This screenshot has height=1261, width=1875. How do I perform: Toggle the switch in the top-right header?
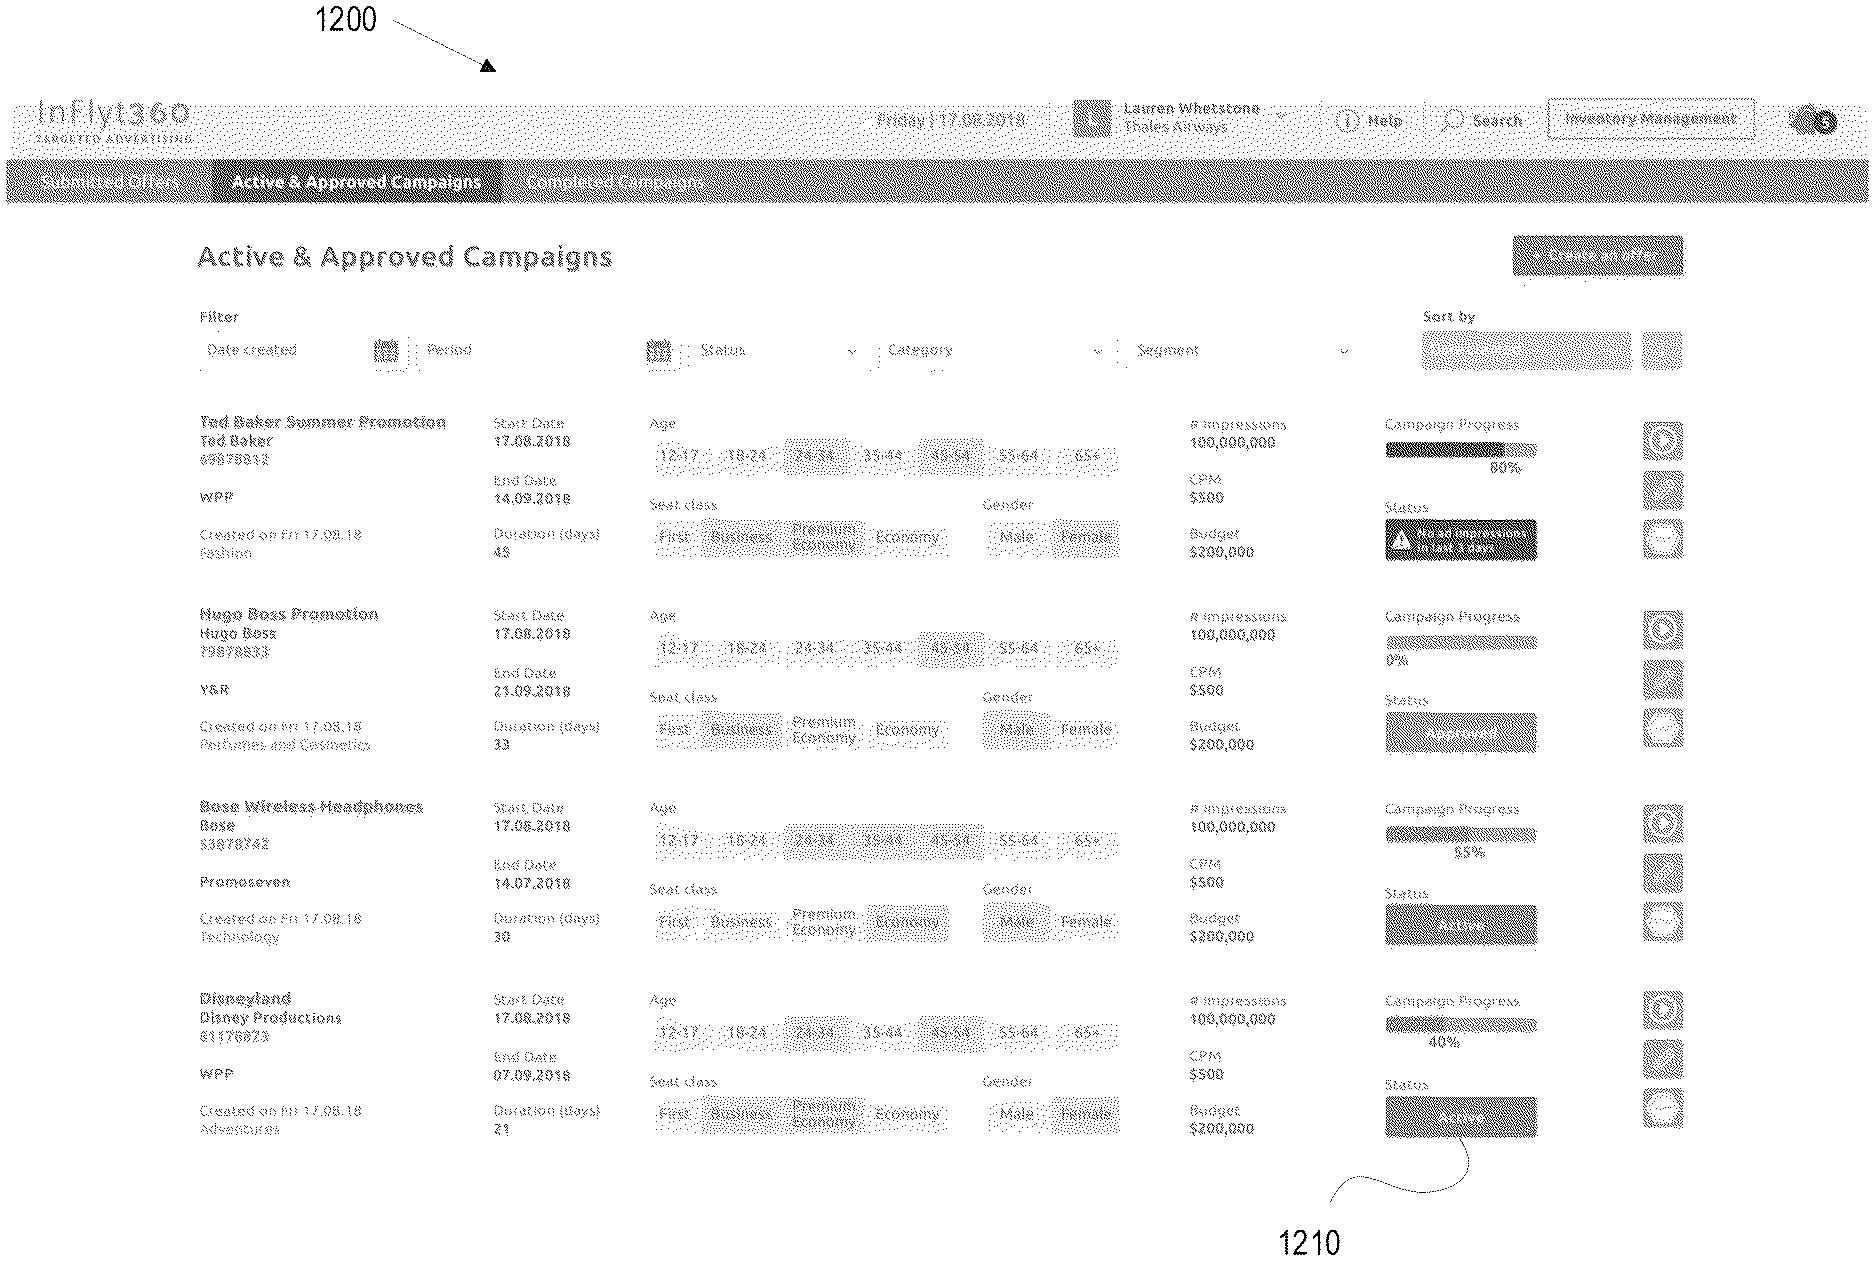coord(1812,121)
